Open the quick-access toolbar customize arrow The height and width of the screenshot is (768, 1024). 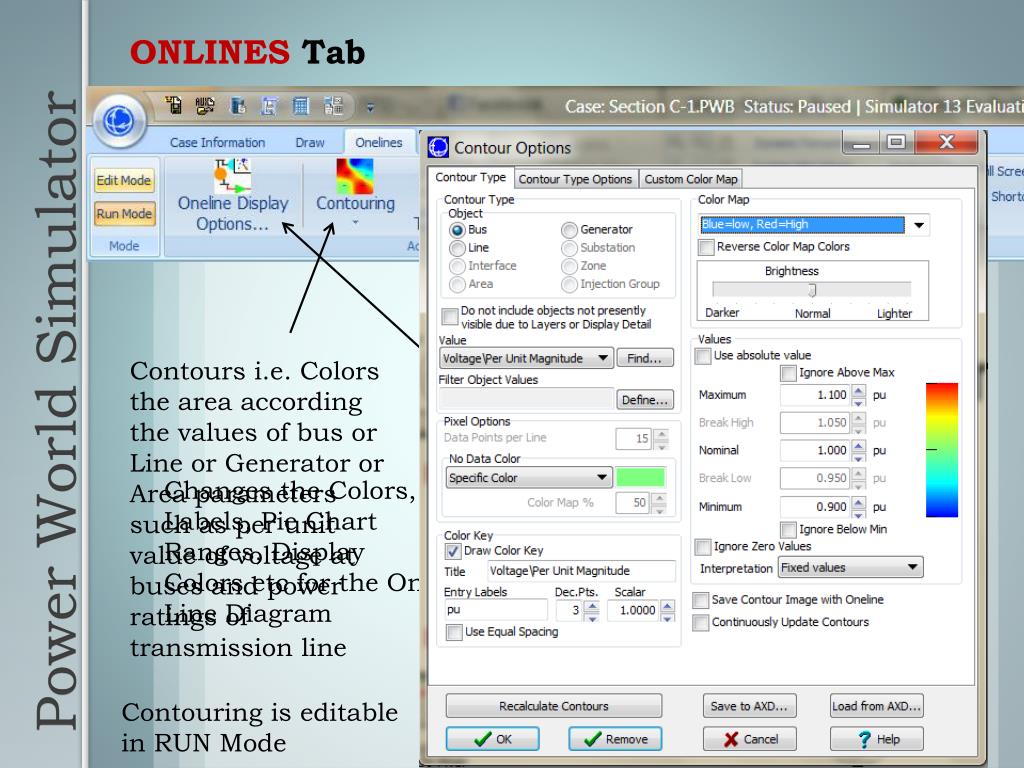(370, 108)
